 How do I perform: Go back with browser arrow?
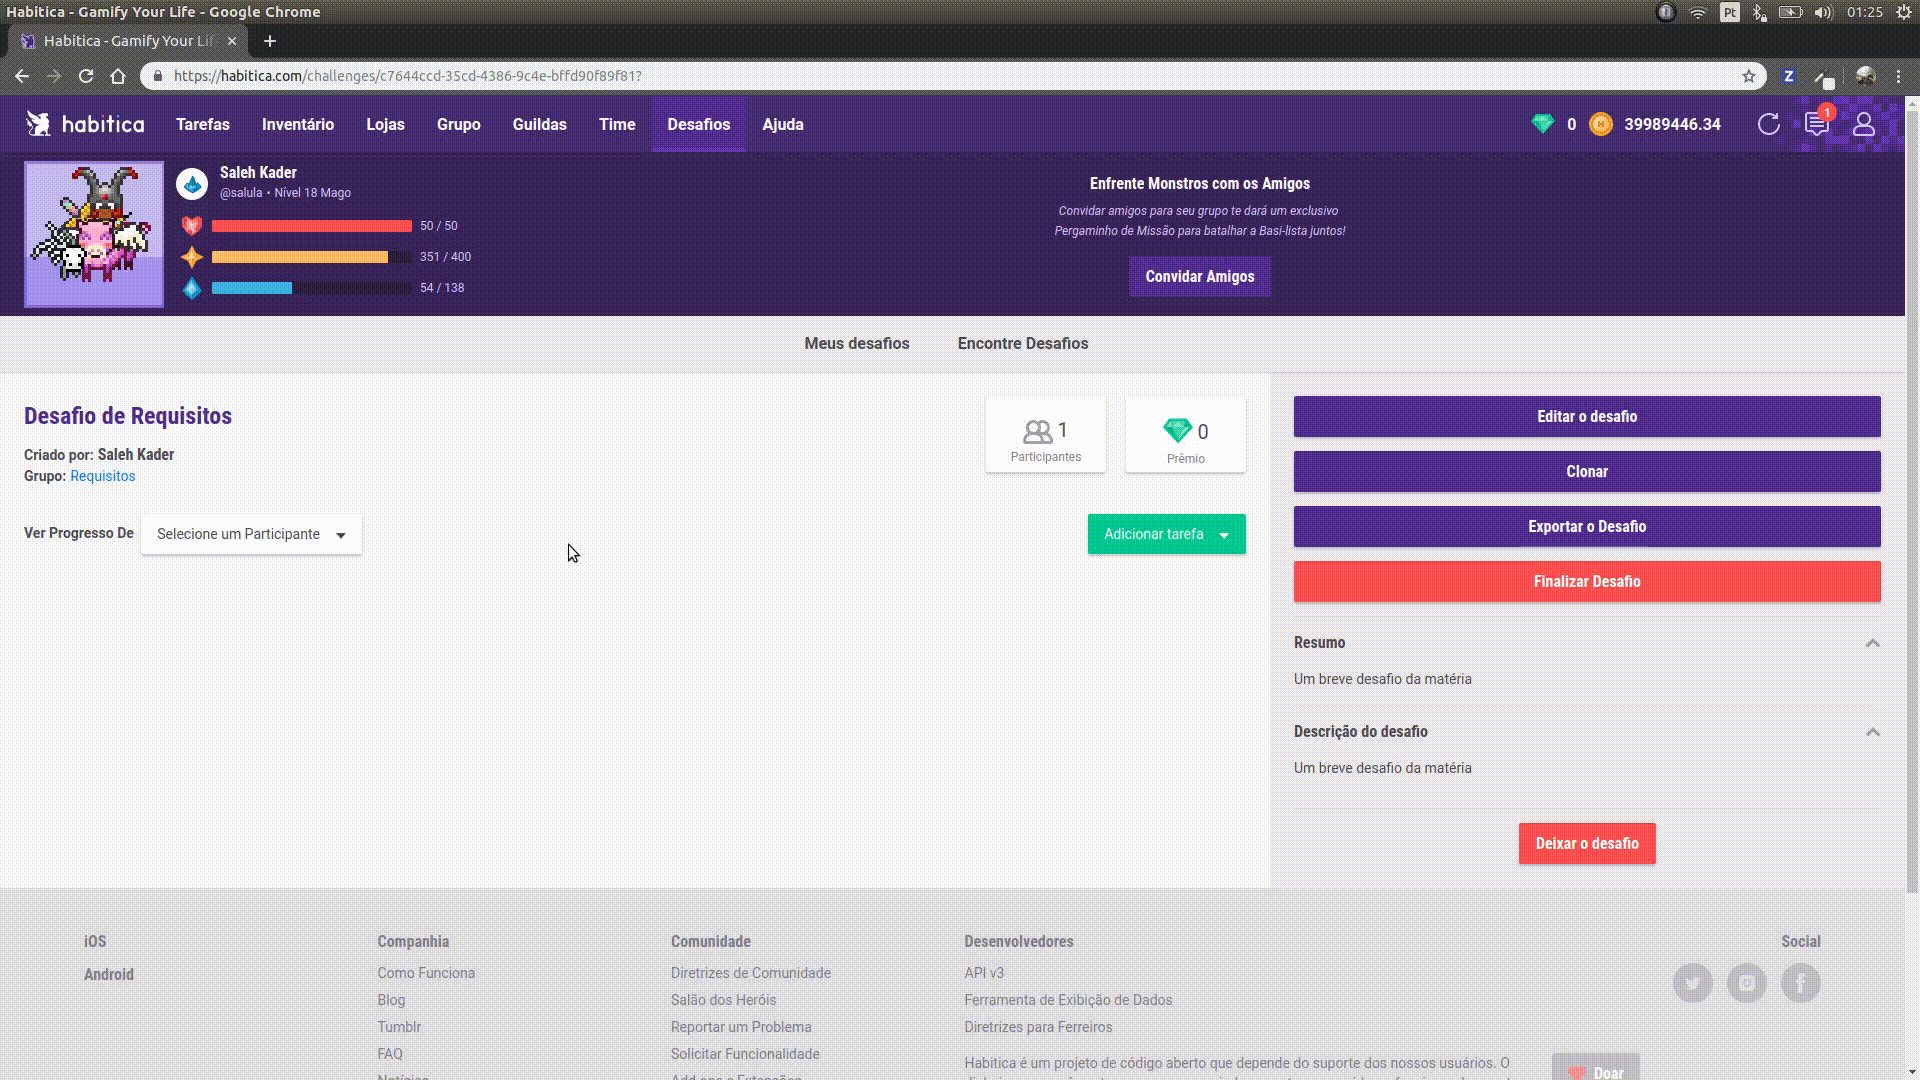pyautogui.click(x=22, y=76)
